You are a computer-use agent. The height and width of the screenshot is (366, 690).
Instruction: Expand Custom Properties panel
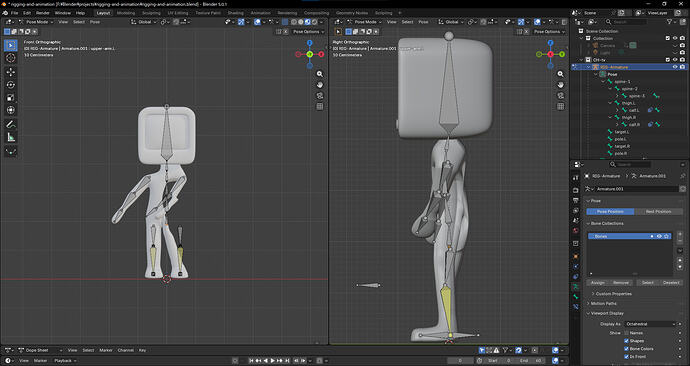[613, 294]
